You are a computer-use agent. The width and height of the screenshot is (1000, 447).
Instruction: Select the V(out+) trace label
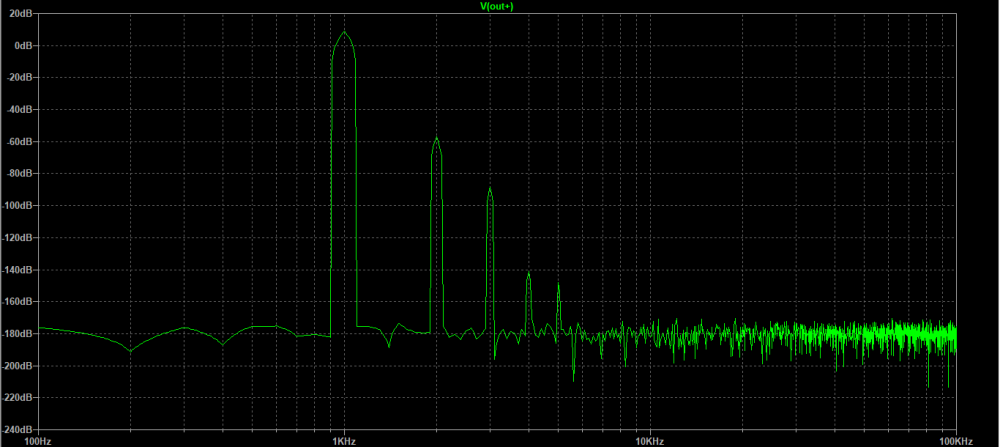496,6
